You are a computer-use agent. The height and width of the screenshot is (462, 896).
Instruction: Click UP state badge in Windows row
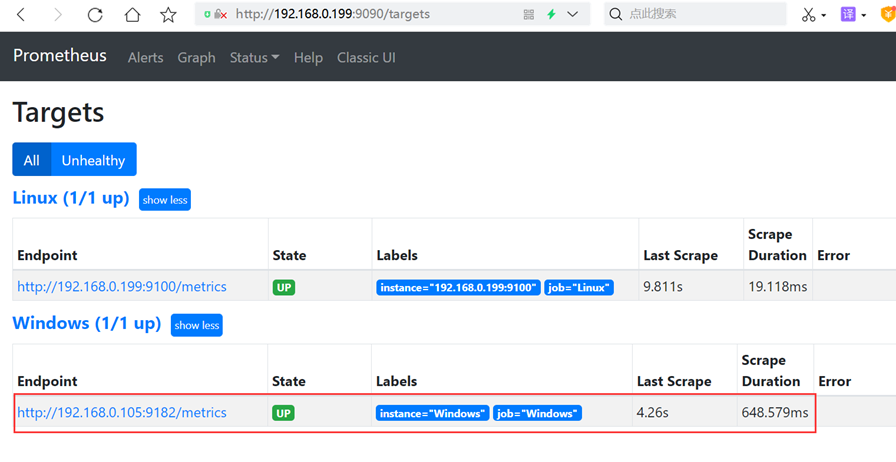click(283, 413)
